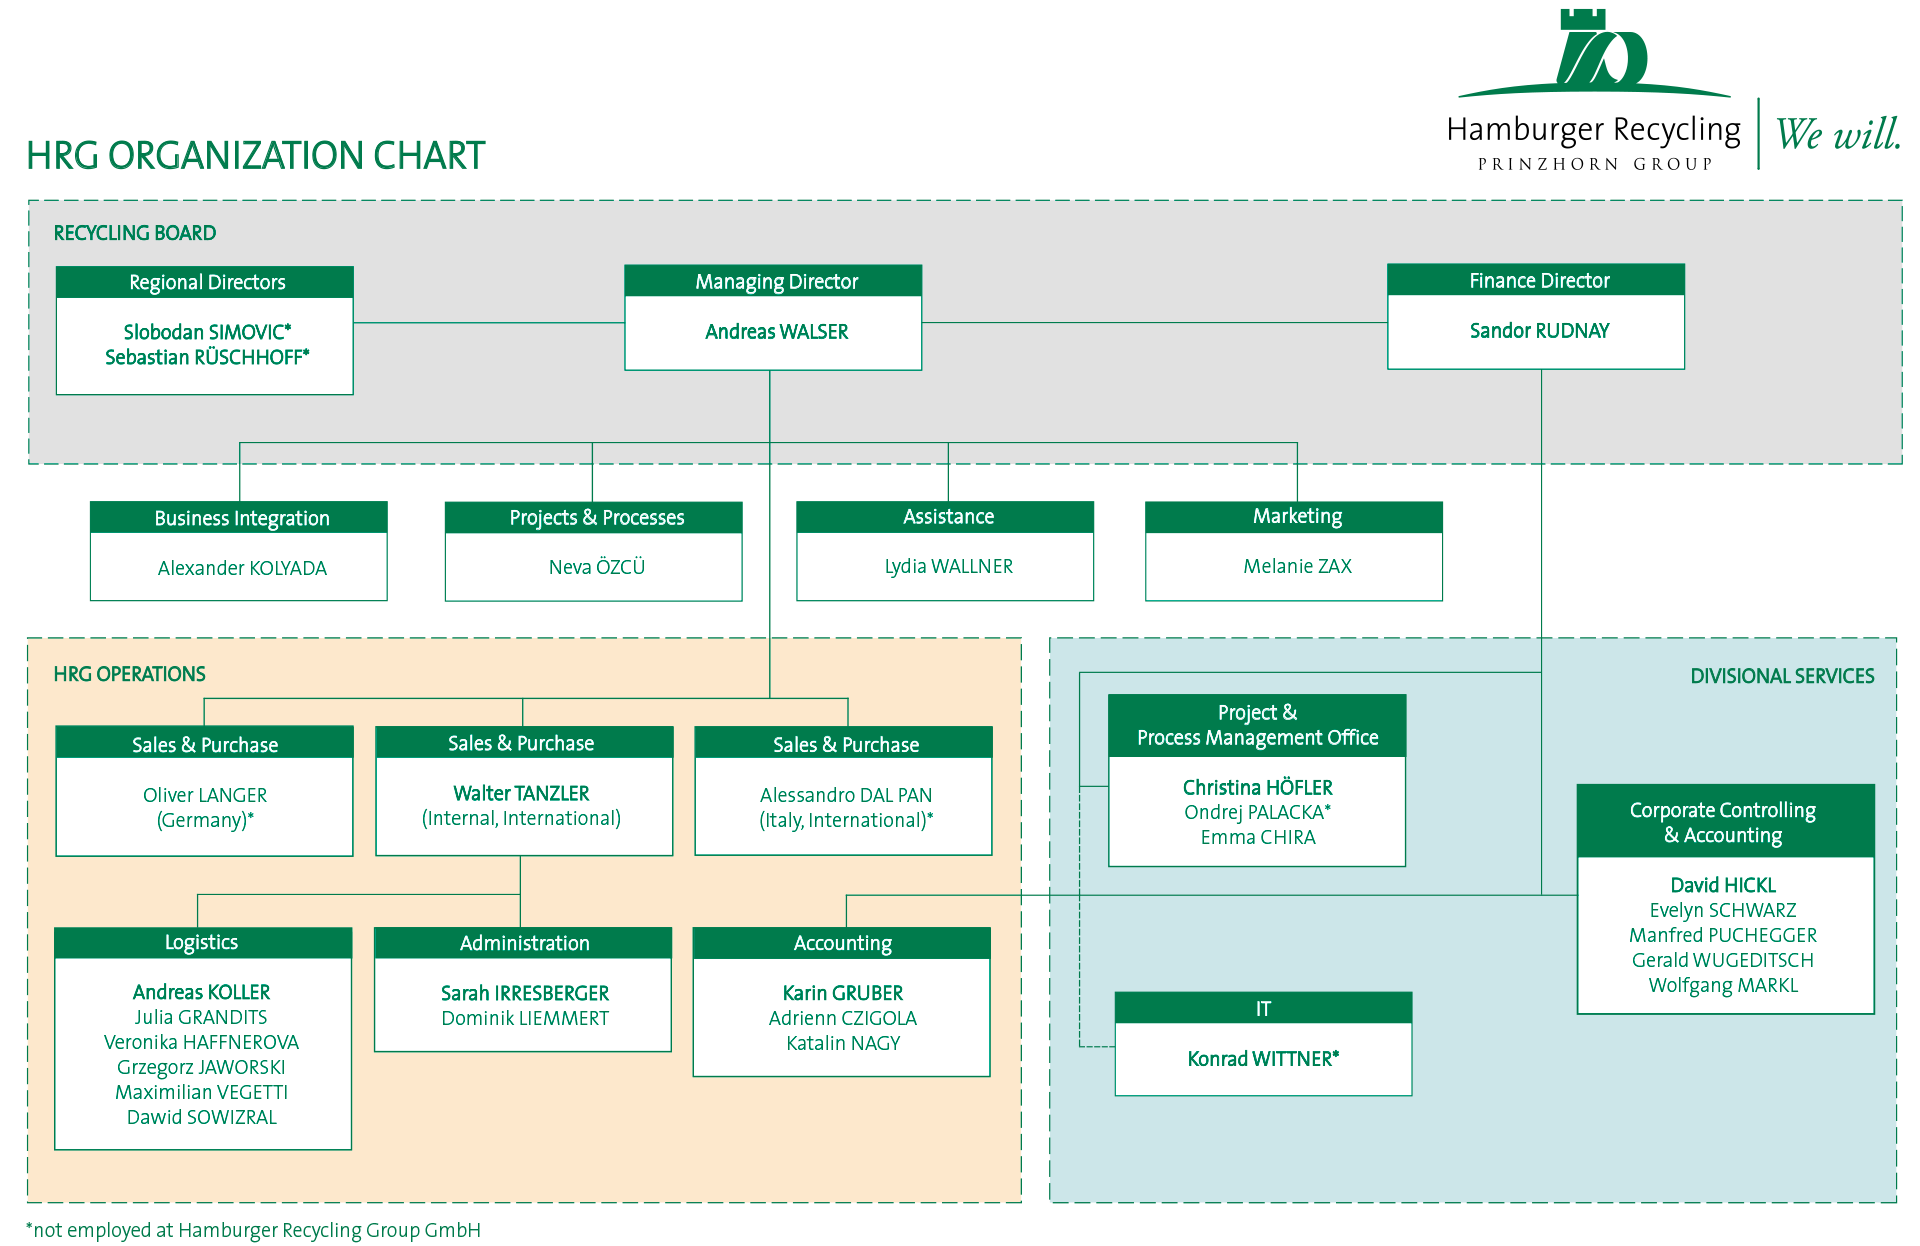Click the name Alexander KOLYADA

point(242,568)
